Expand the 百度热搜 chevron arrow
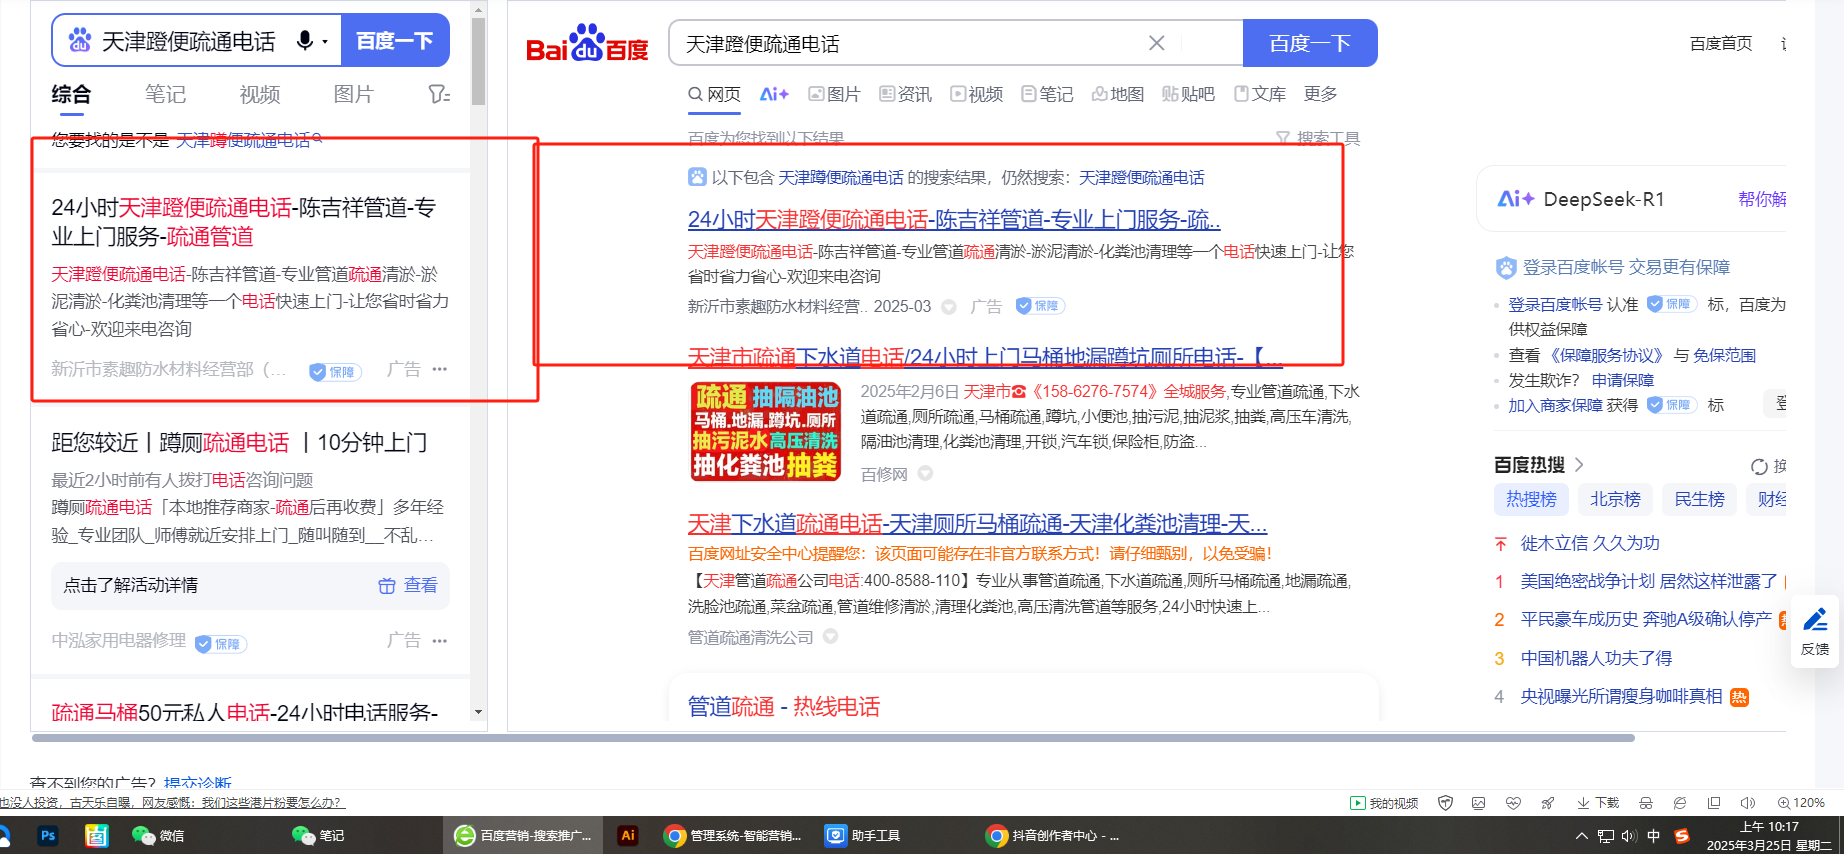Image resolution: width=1844 pixels, height=854 pixels. click(x=1579, y=465)
